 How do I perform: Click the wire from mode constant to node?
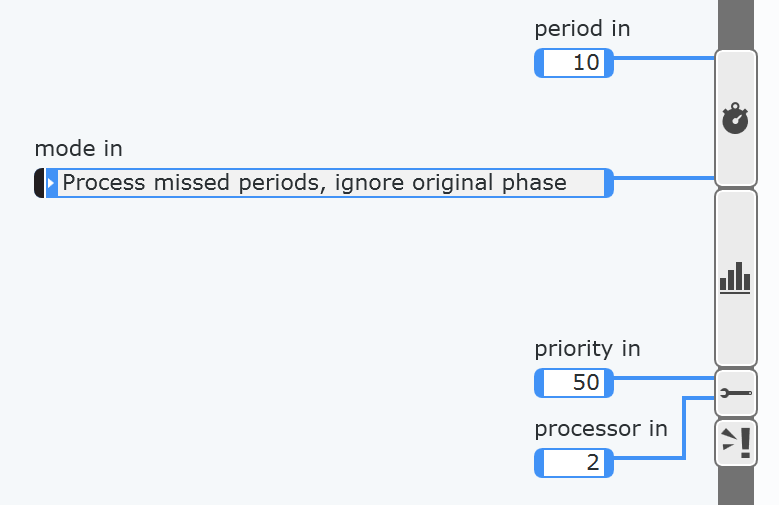(664, 177)
